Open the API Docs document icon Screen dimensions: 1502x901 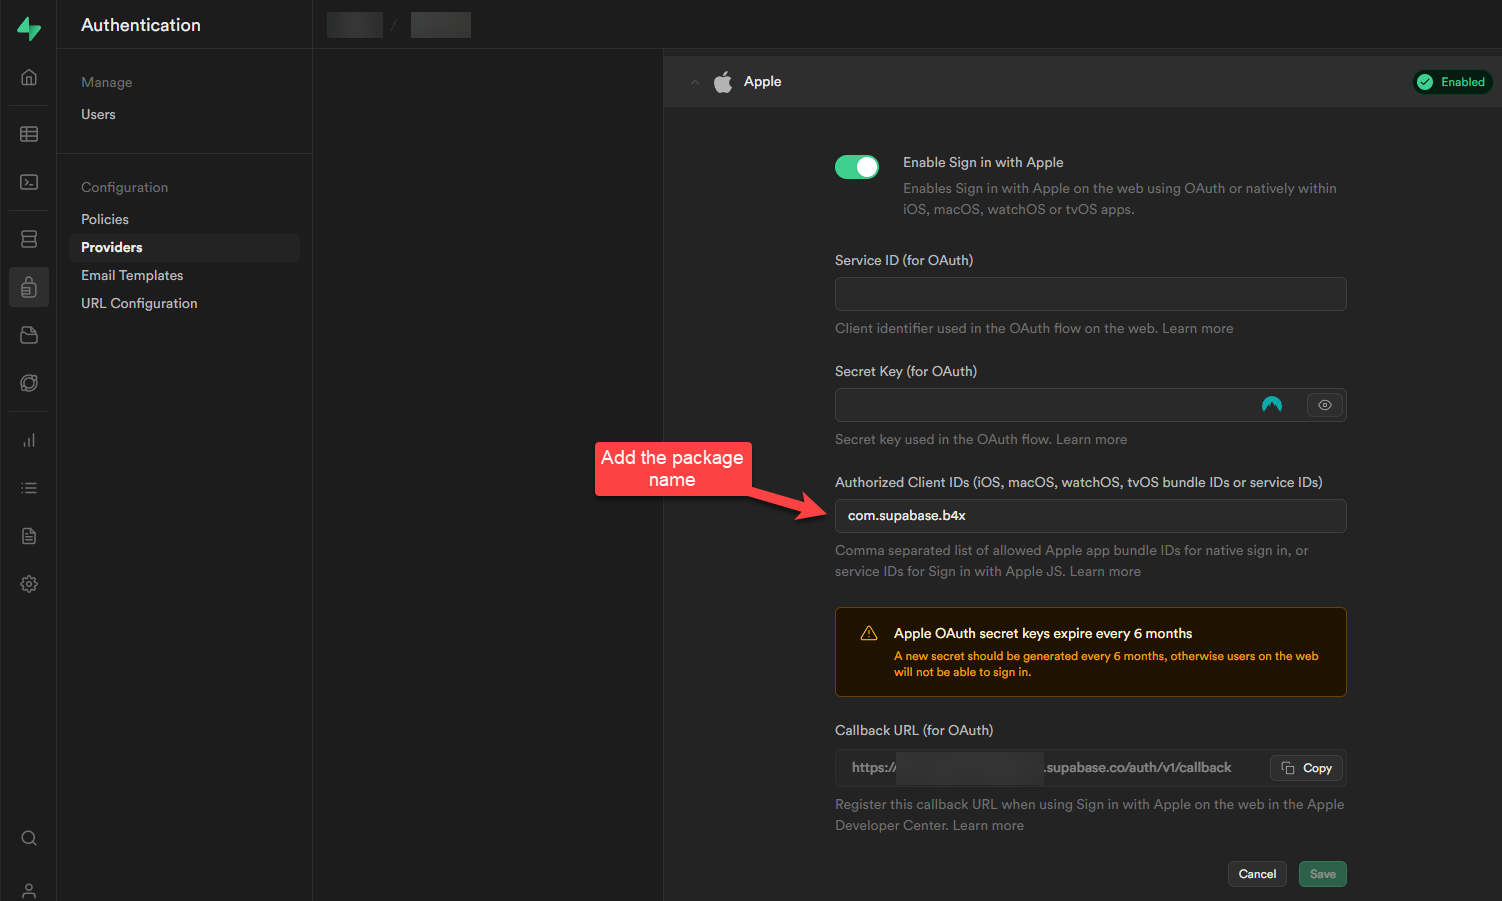(29, 536)
